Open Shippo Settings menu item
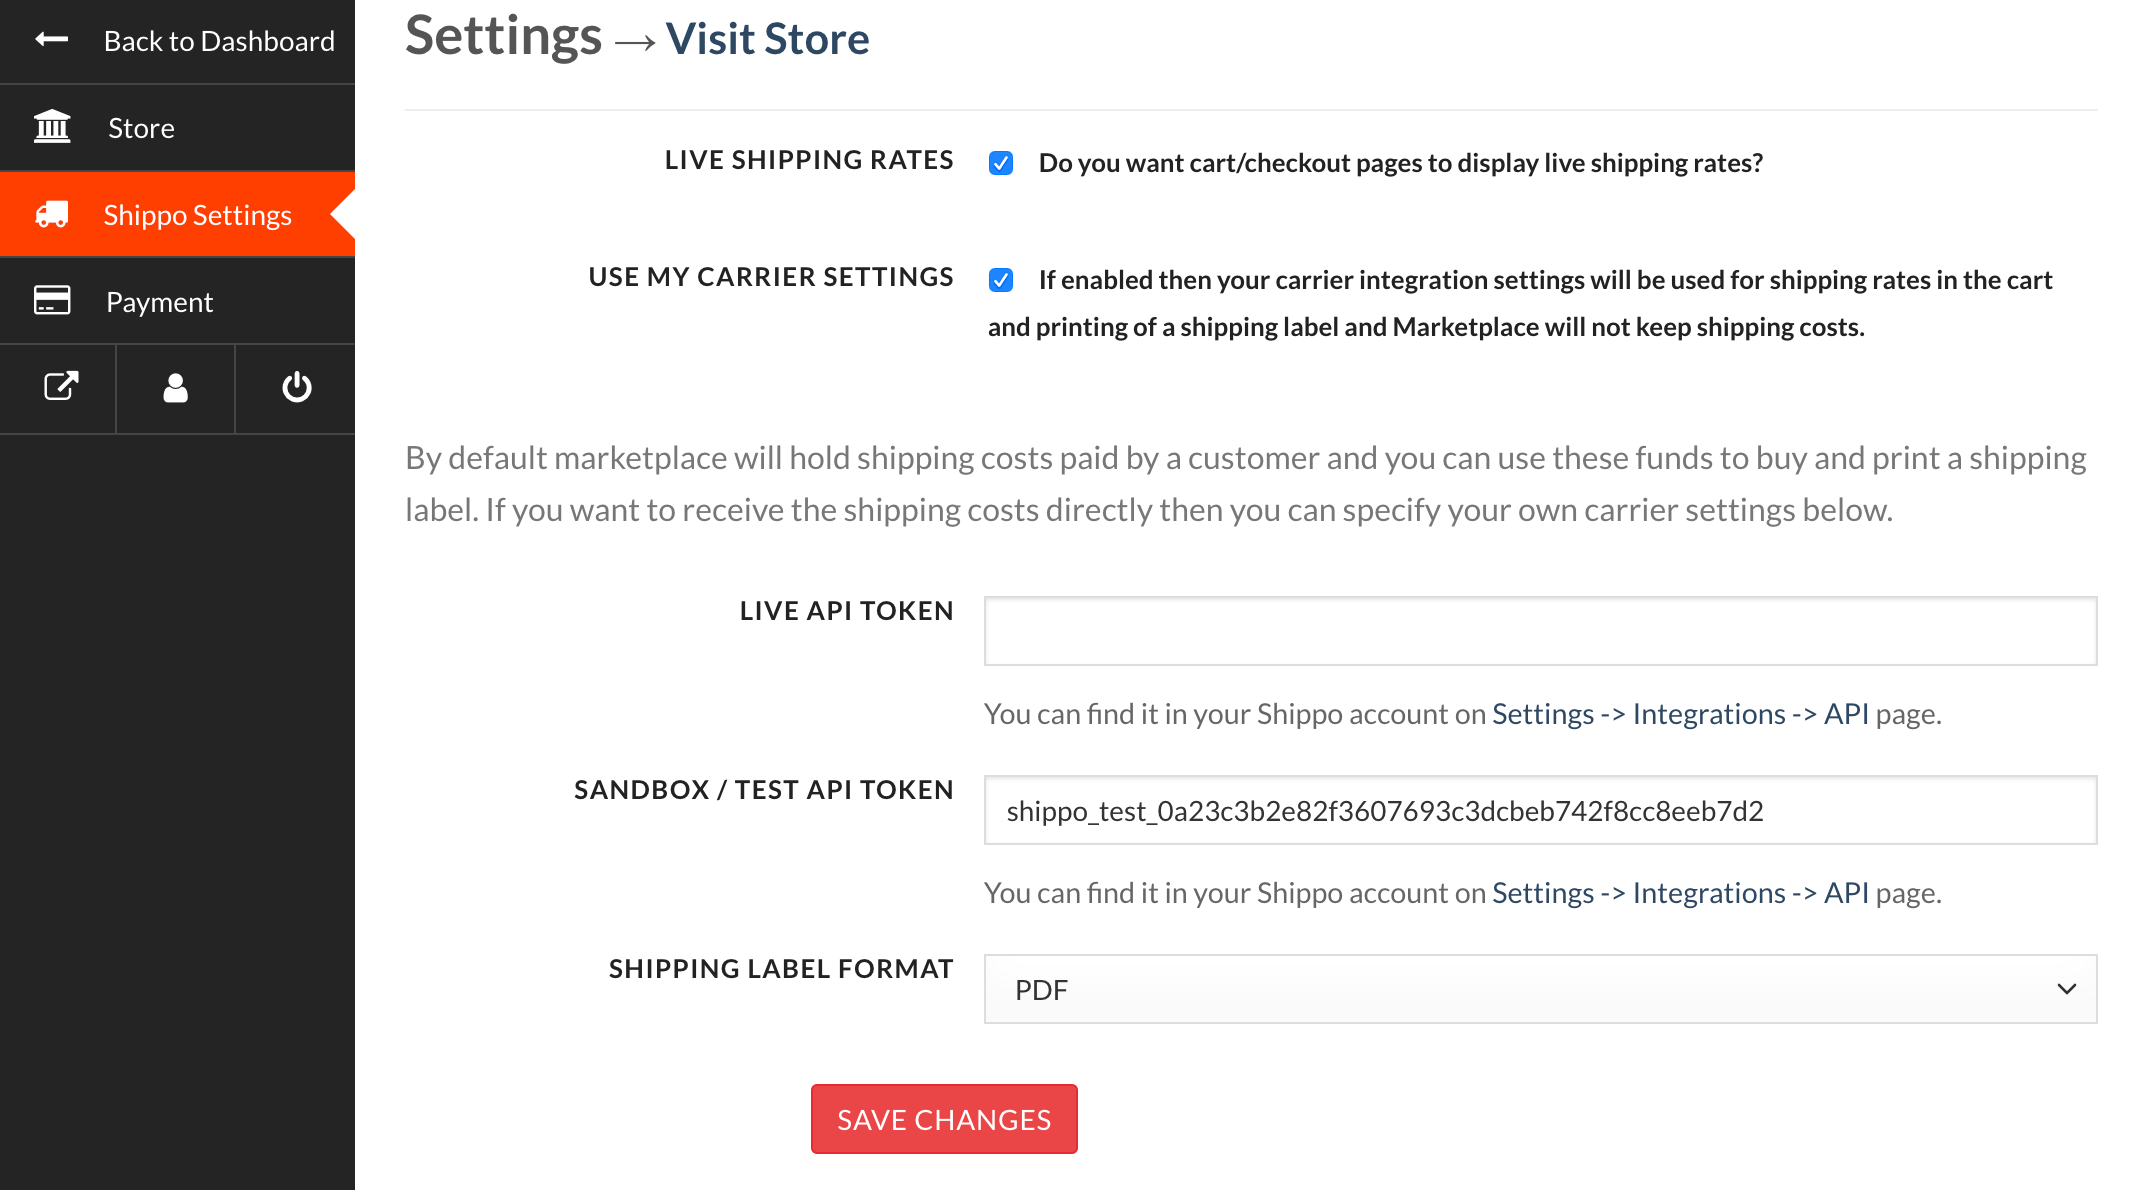The width and height of the screenshot is (2143, 1190). tap(197, 215)
